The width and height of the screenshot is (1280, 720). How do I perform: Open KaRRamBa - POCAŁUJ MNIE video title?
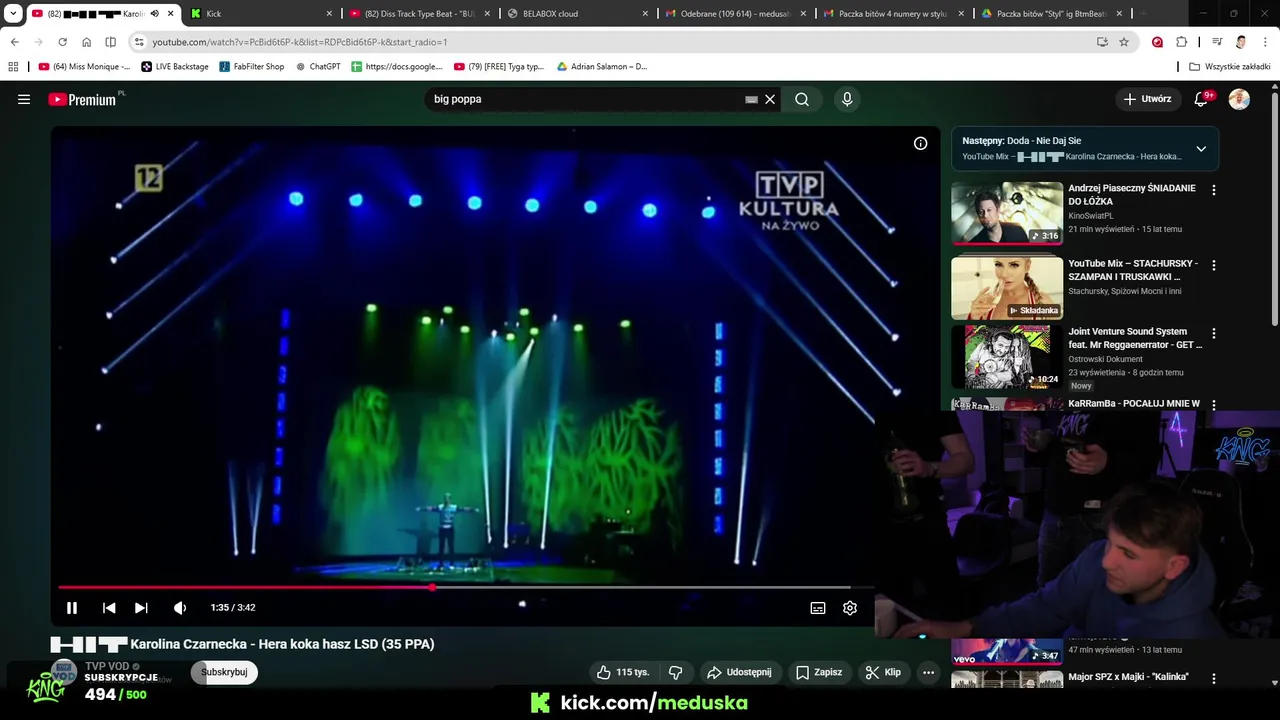click(x=1134, y=404)
